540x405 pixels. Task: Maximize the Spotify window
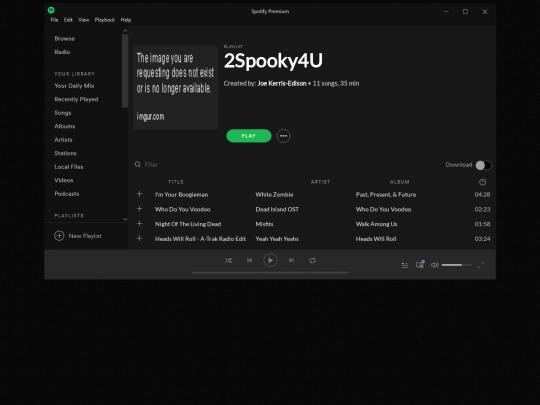pyautogui.click(x=465, y=11)
